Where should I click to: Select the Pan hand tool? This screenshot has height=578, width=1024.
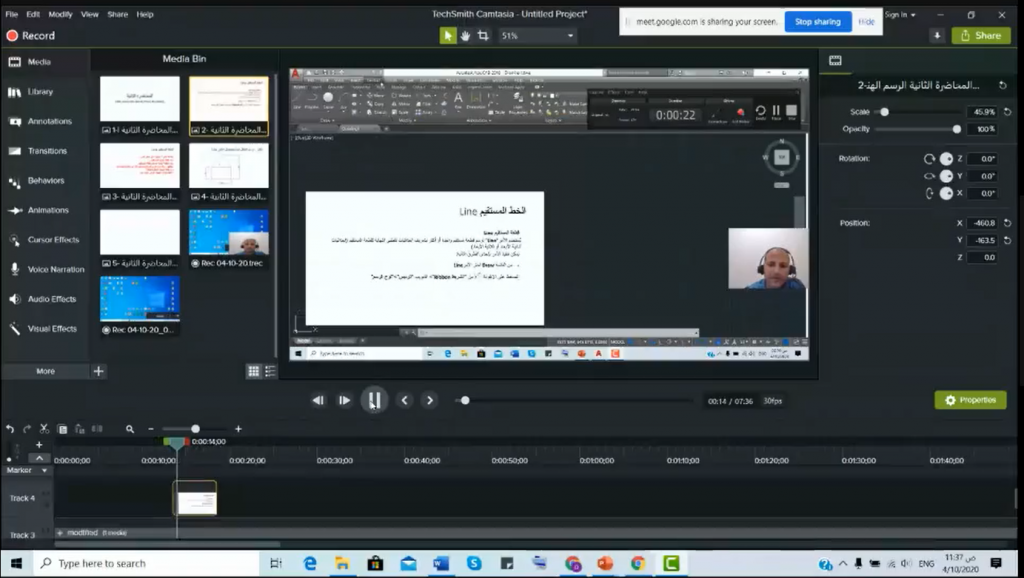click(465, 35)
